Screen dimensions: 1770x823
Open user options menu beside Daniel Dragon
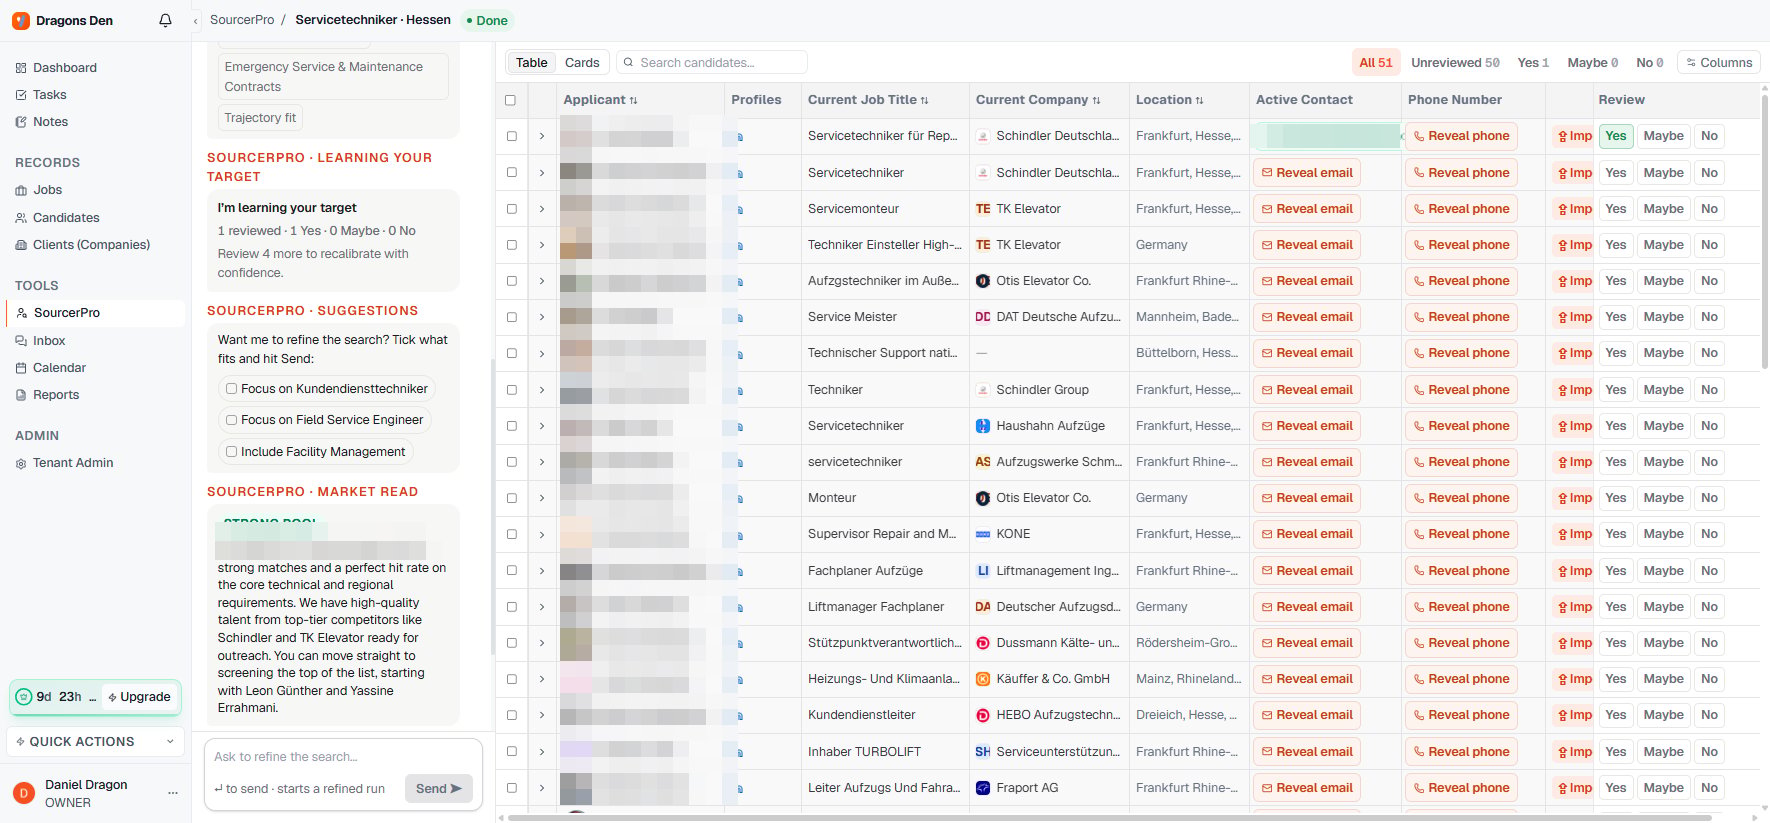[173, 793]
